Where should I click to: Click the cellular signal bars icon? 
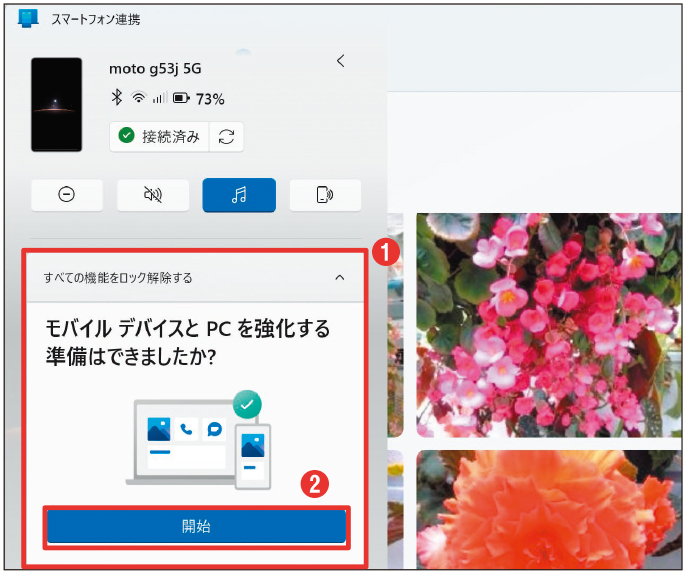click(160, 98)
